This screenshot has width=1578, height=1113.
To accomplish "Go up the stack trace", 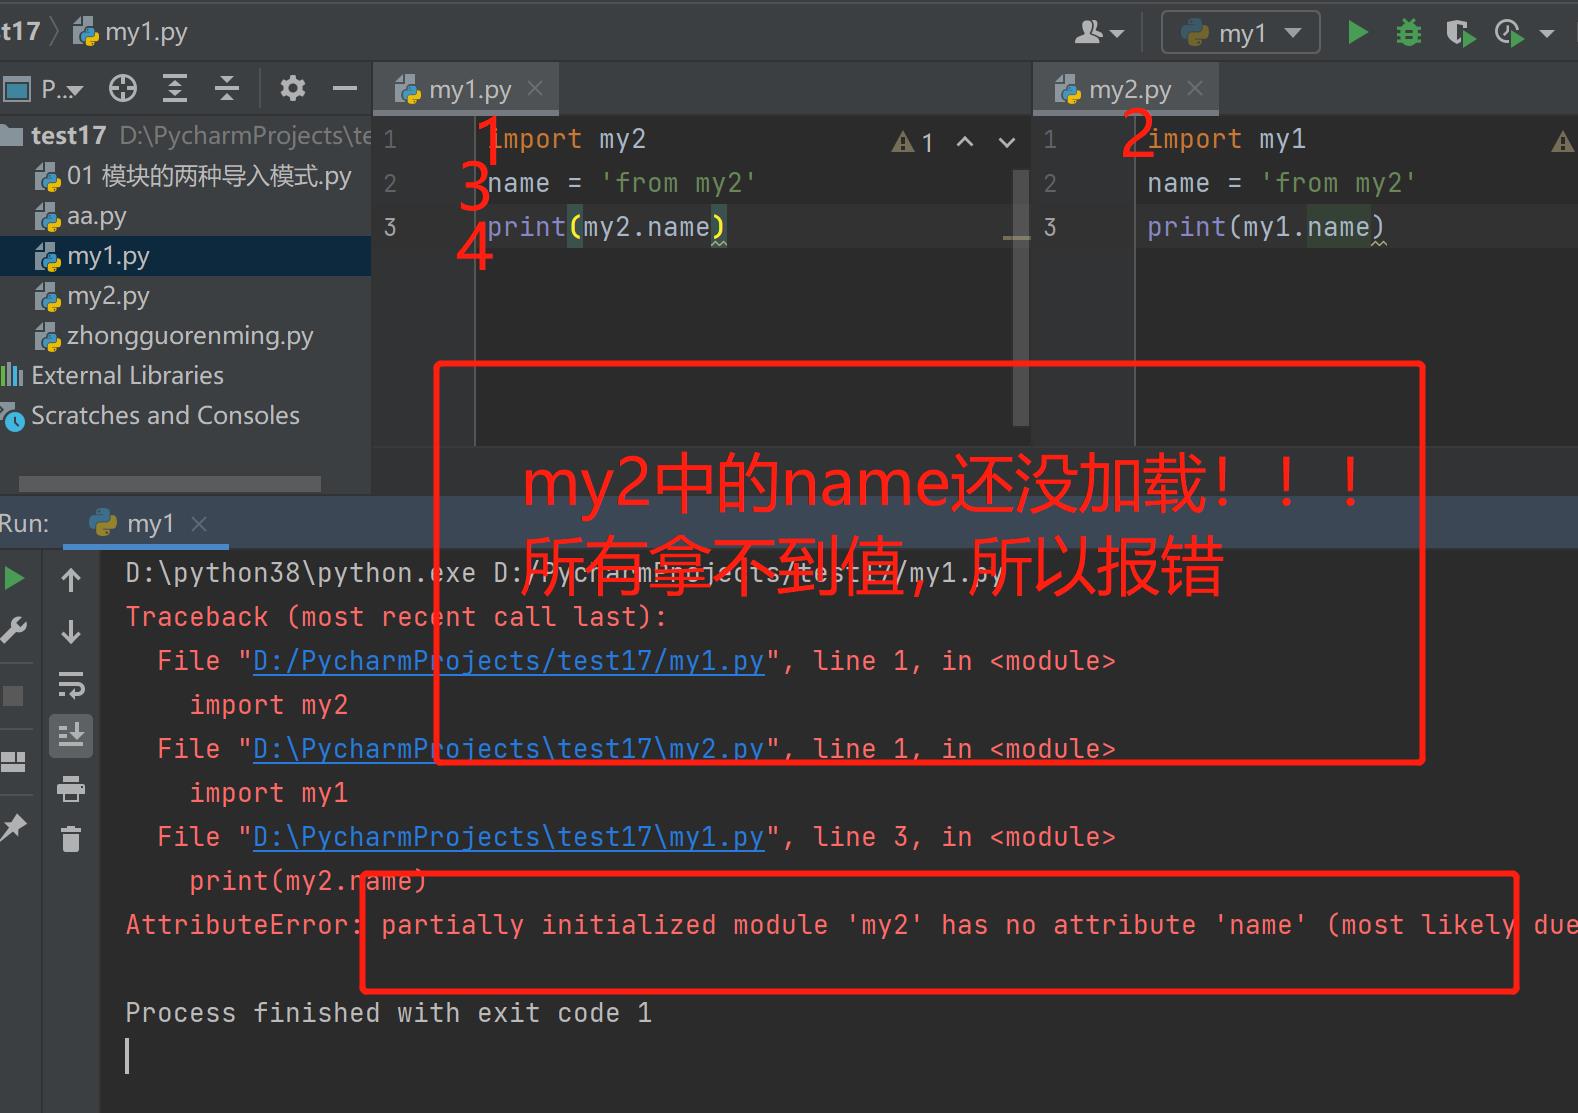I will 71,580.
